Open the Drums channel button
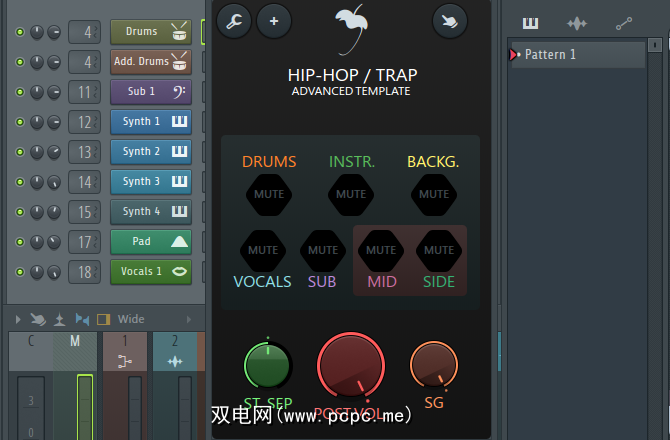Image resolution: width=670 pixels, height=440 pixels. (x=150, y=32)
